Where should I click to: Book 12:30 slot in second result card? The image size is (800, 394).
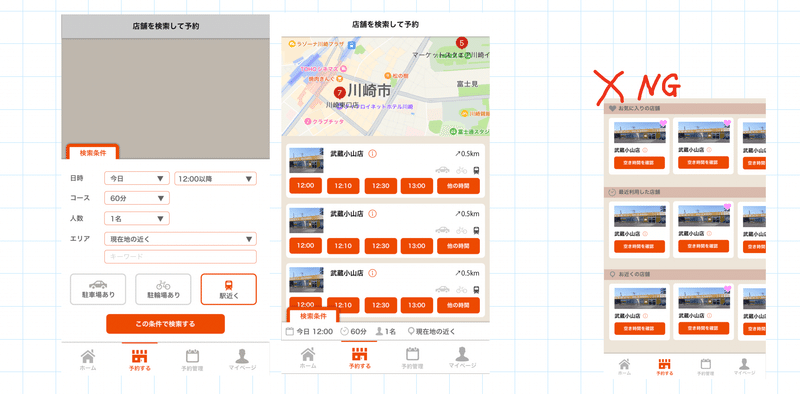(x=380, y=245)
